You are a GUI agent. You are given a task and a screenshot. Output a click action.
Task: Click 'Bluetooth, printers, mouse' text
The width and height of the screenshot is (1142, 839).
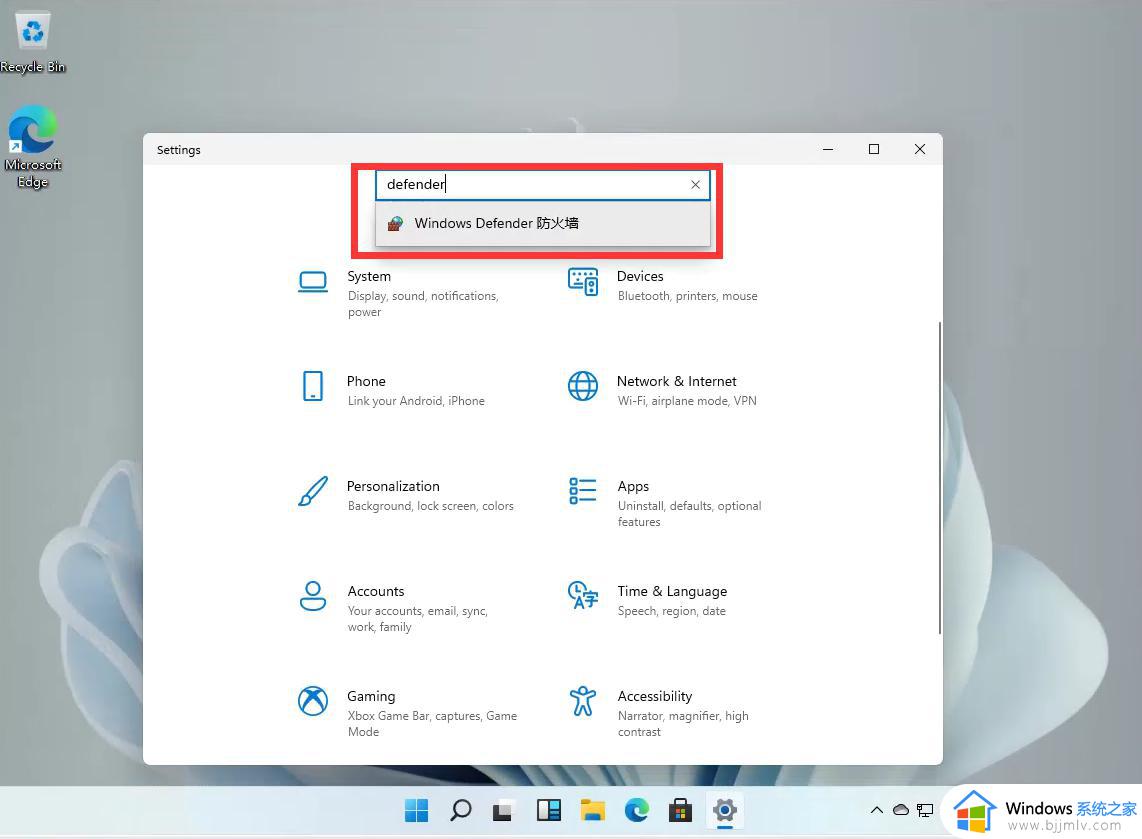[x=688, y=296]
